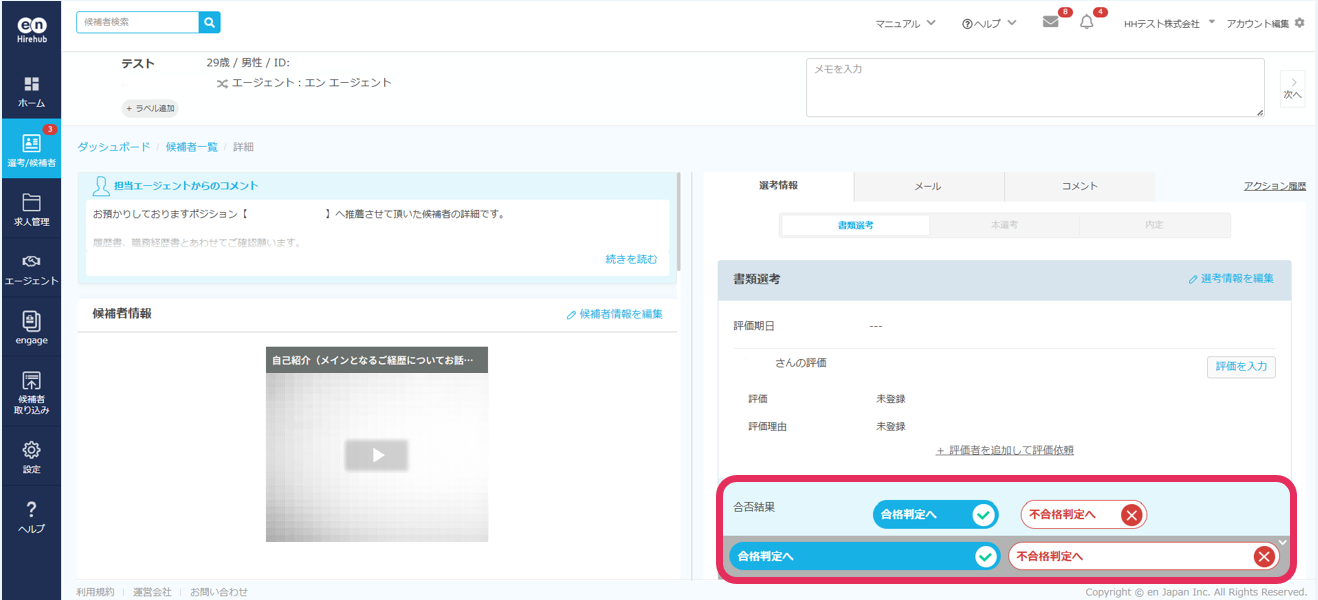This screenshot has height=600, width=1318.
Task: Click the search magnifier button
Action: point(209,21)
